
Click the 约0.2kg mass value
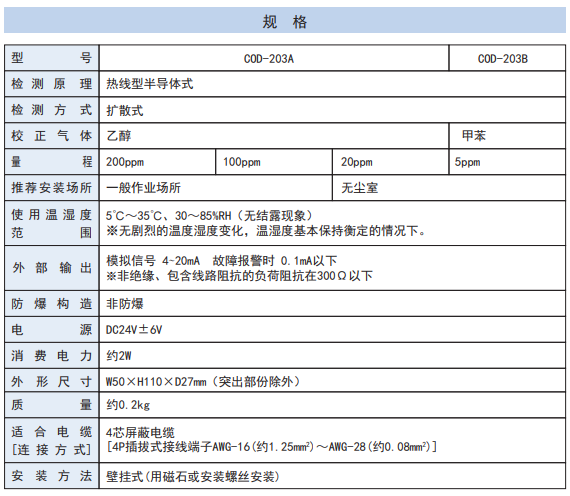pyautogui.click(x=128, y=405)
